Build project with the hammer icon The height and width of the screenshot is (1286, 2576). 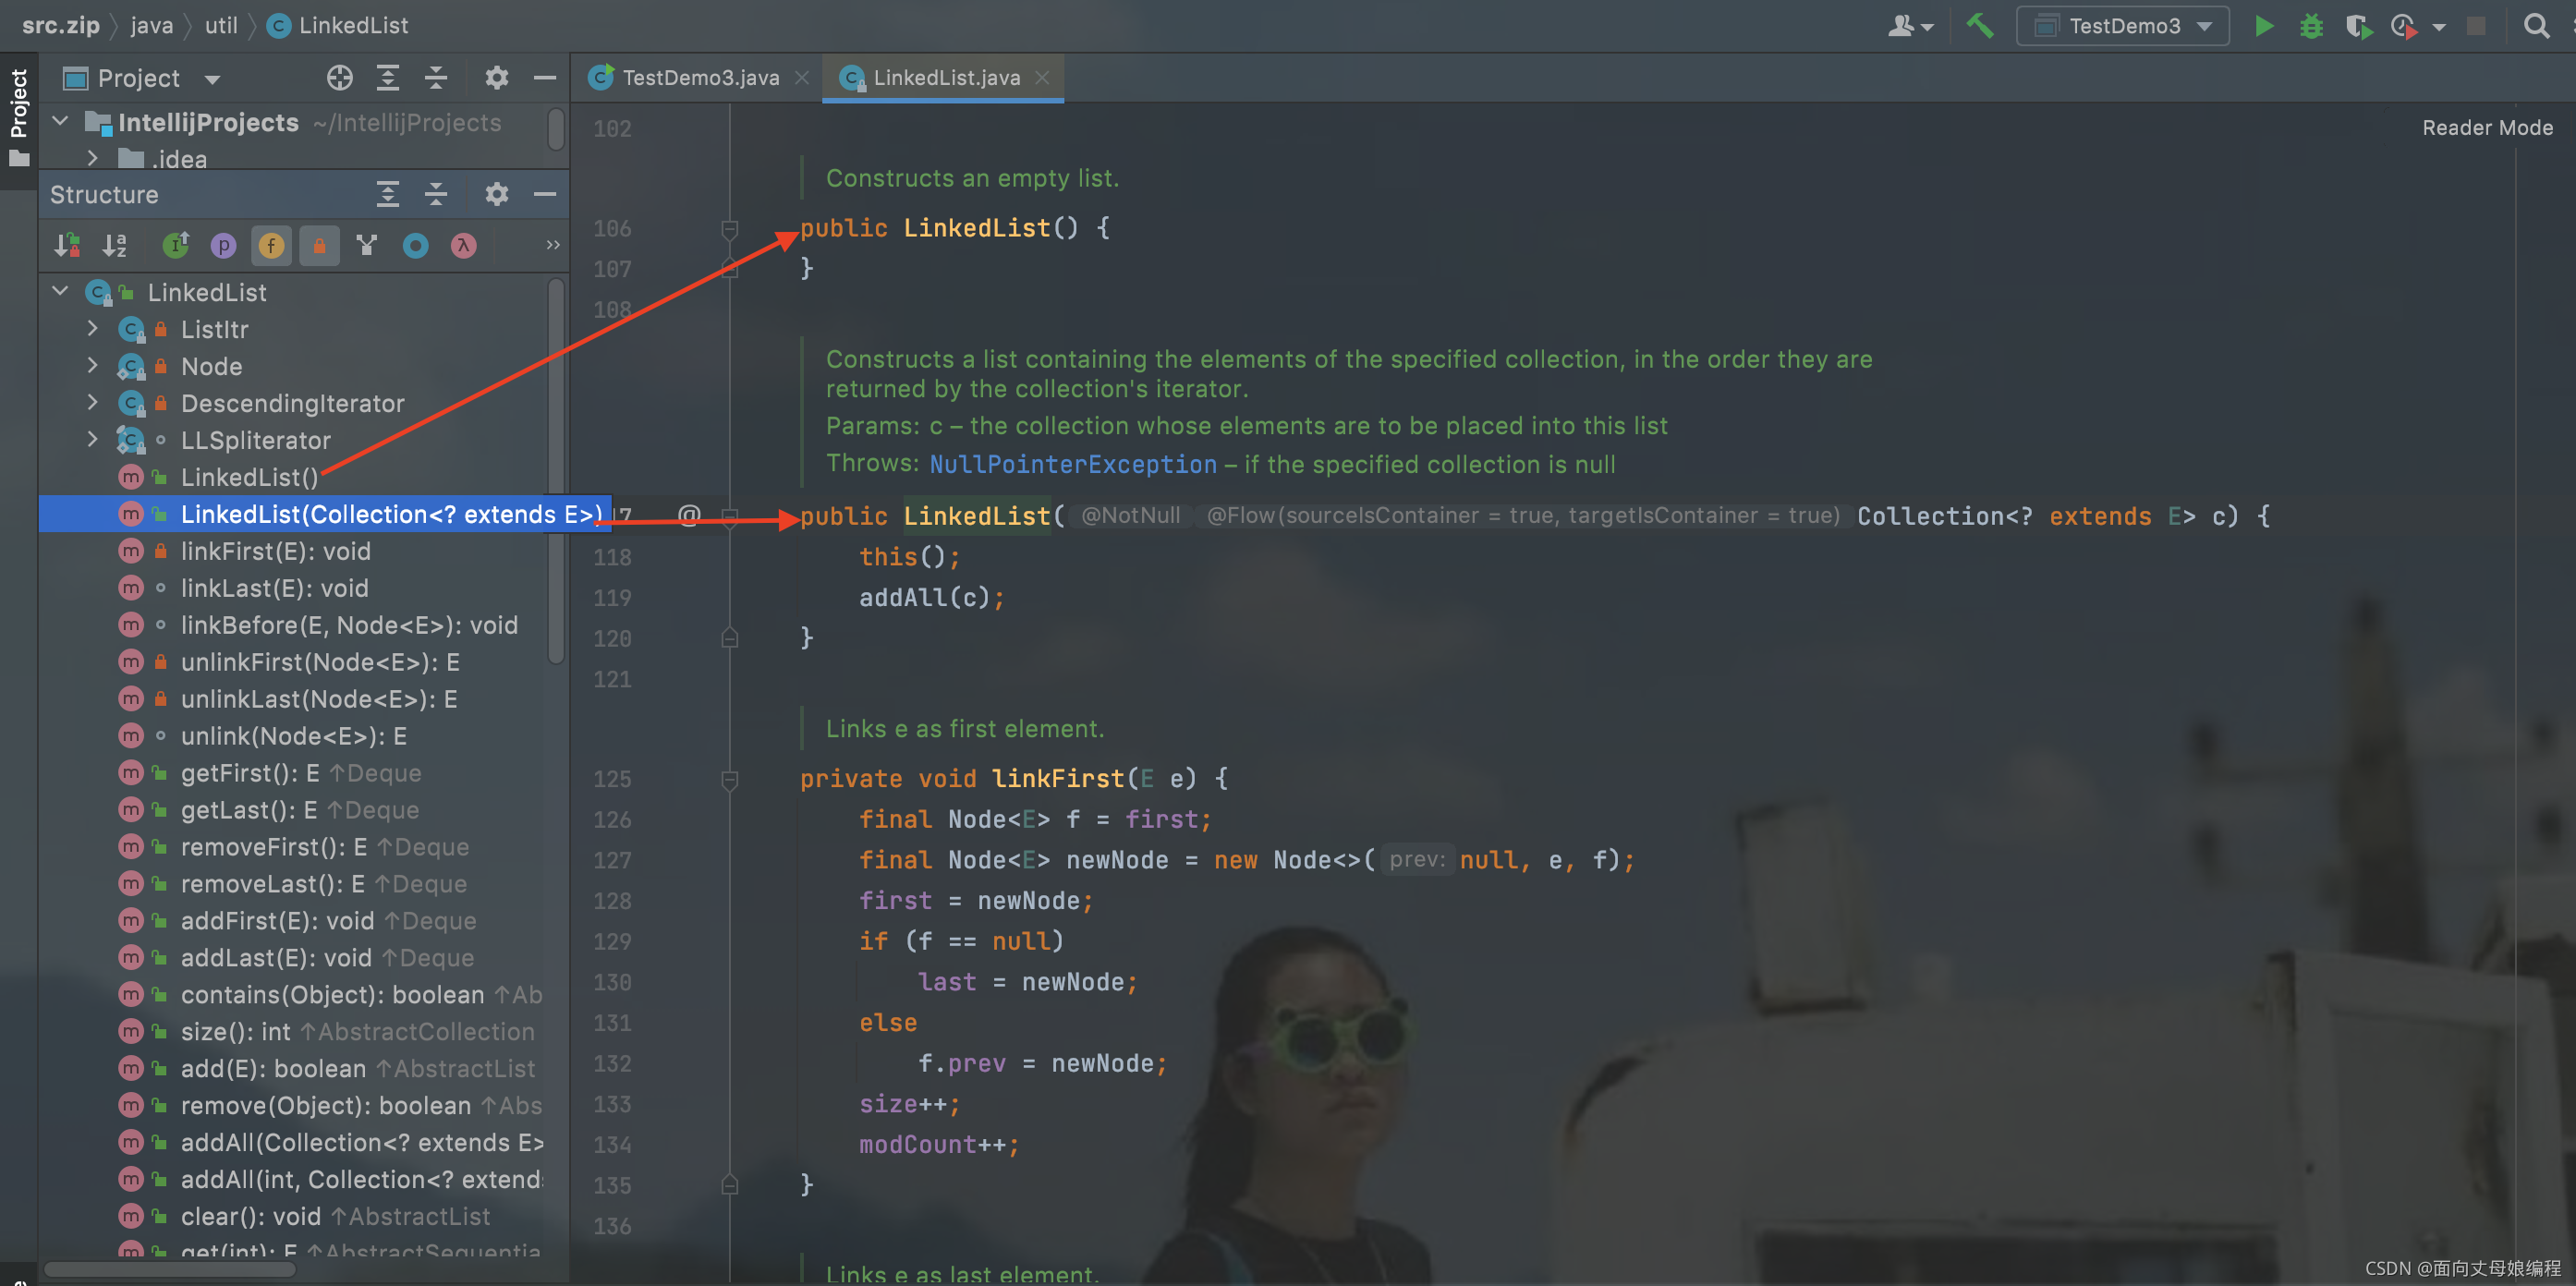[x=1979, y=26]
